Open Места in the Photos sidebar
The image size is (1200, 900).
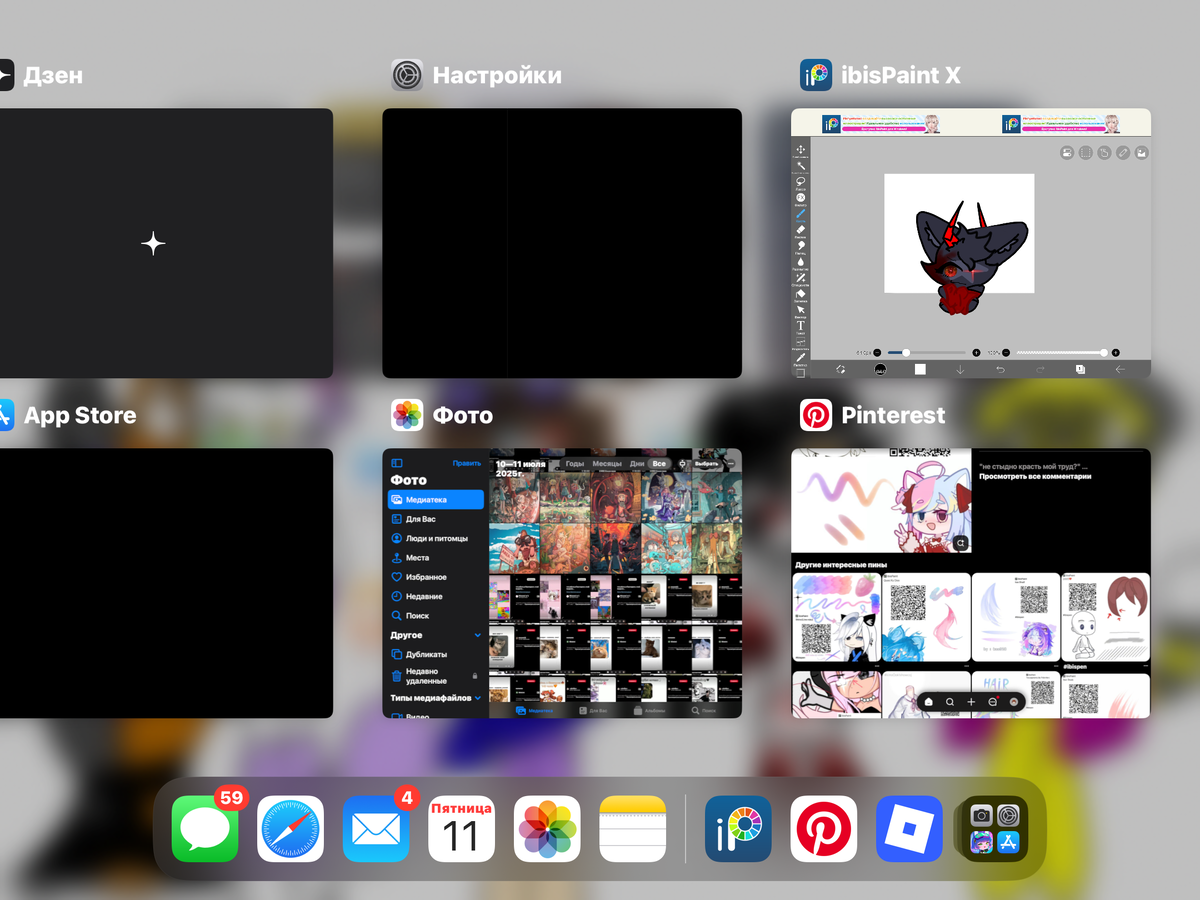coord(436,558)
